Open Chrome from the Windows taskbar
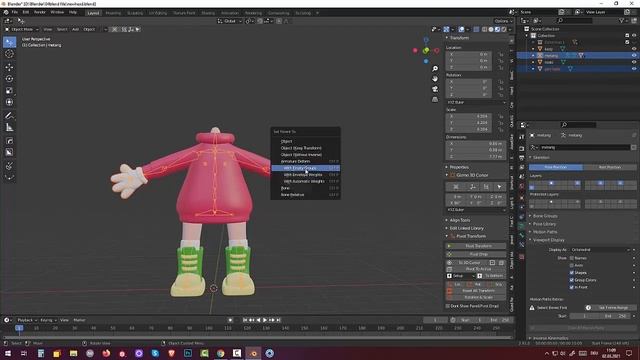This screenshot has height=360, width=640. pos(220,353)
